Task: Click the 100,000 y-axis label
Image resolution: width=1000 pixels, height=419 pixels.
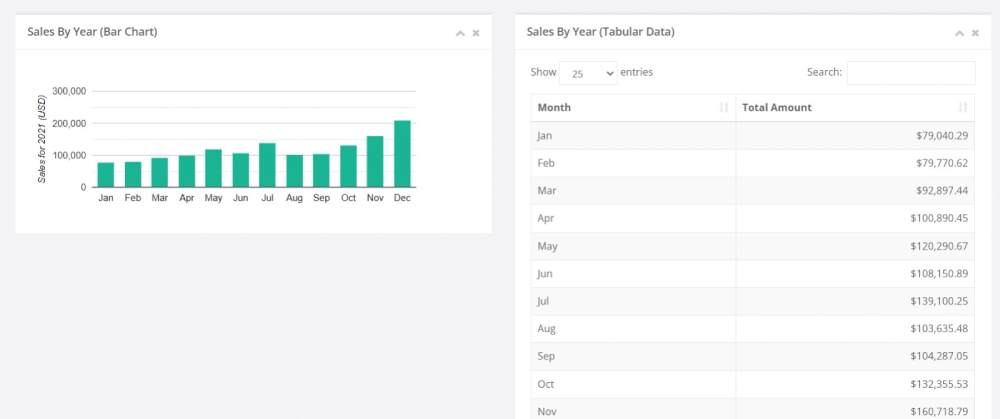Action: [x=70, y=155]
